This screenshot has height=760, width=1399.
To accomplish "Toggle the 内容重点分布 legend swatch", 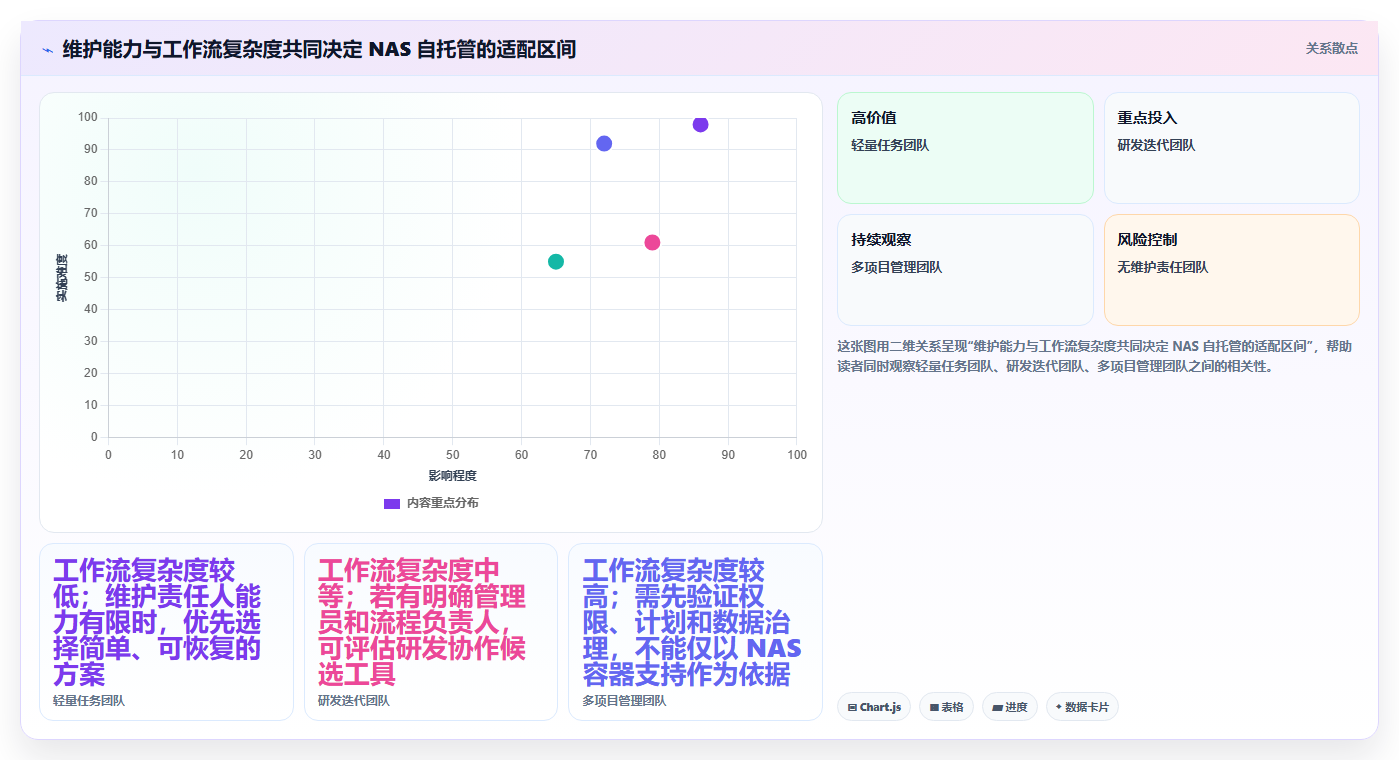I will 392,503.
